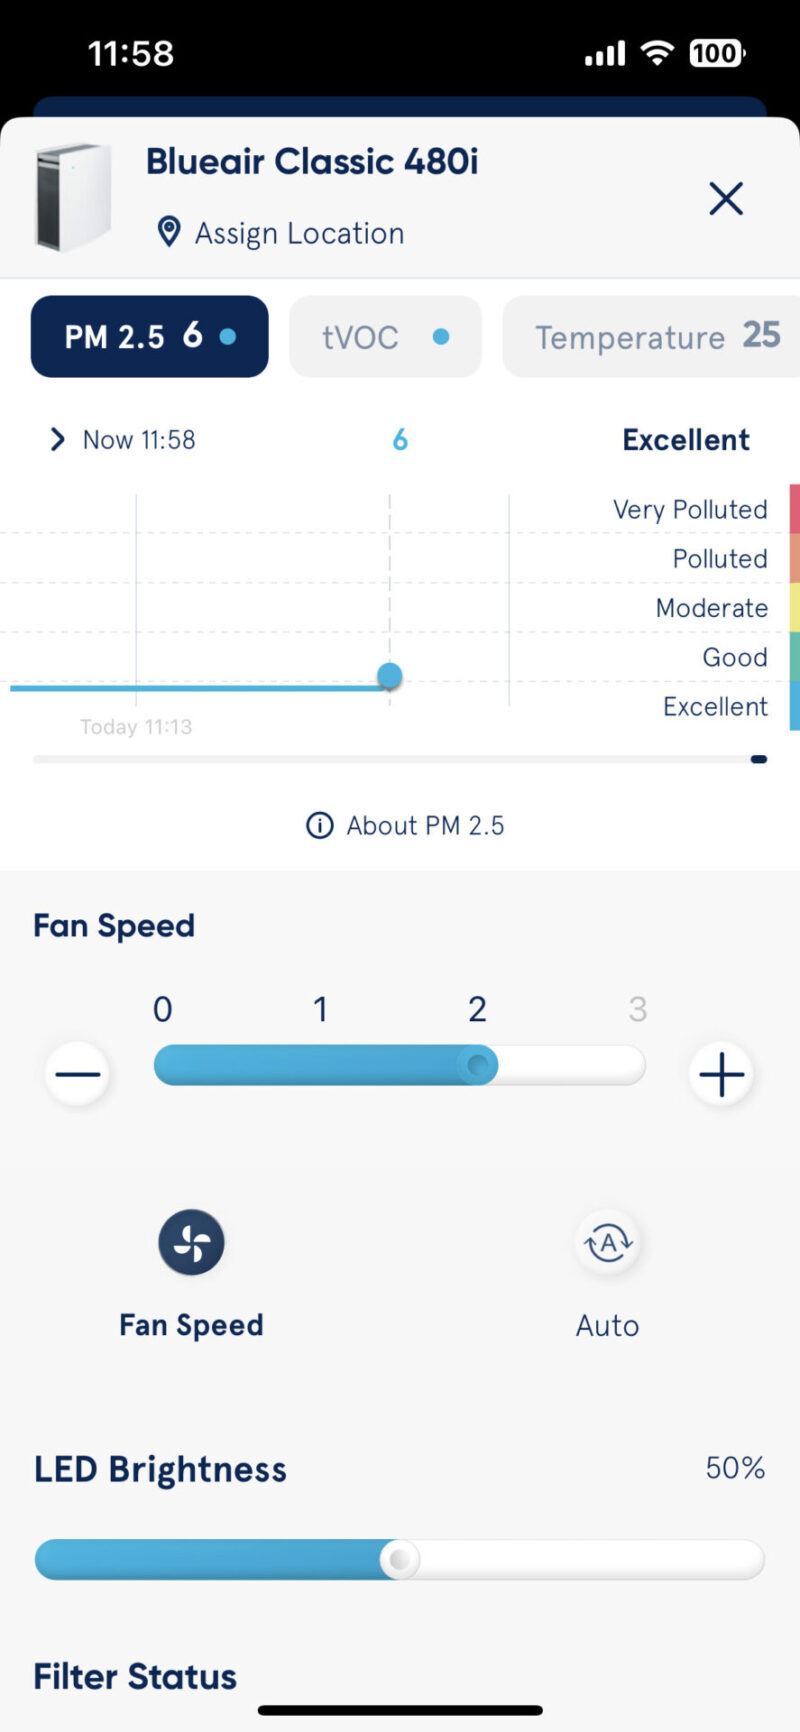Select the PM 2.5 tab

(149, 336)
